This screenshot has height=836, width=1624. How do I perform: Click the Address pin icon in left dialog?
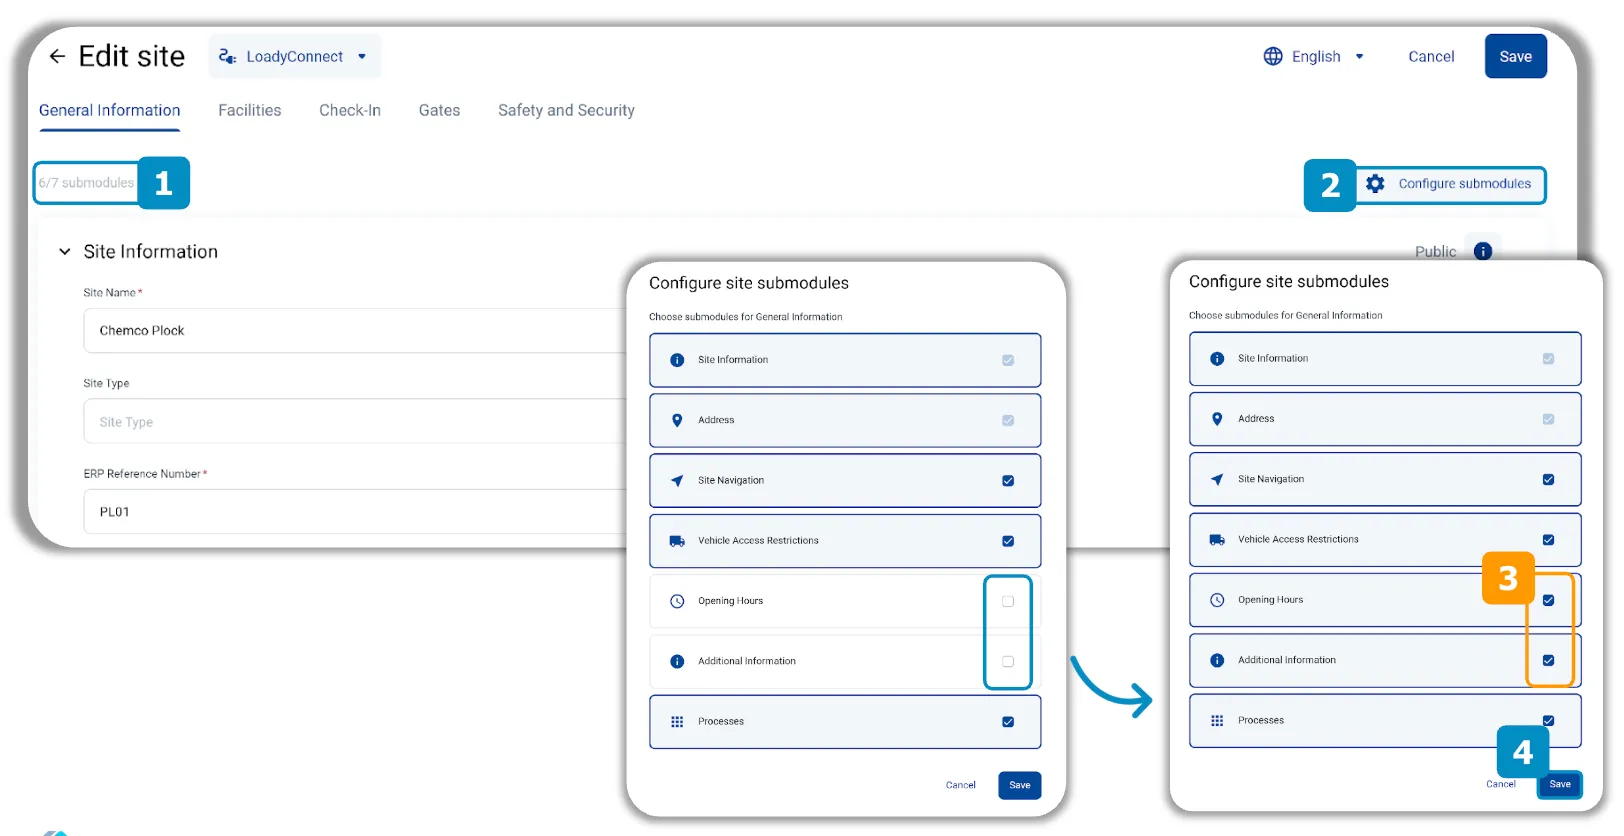677,420
